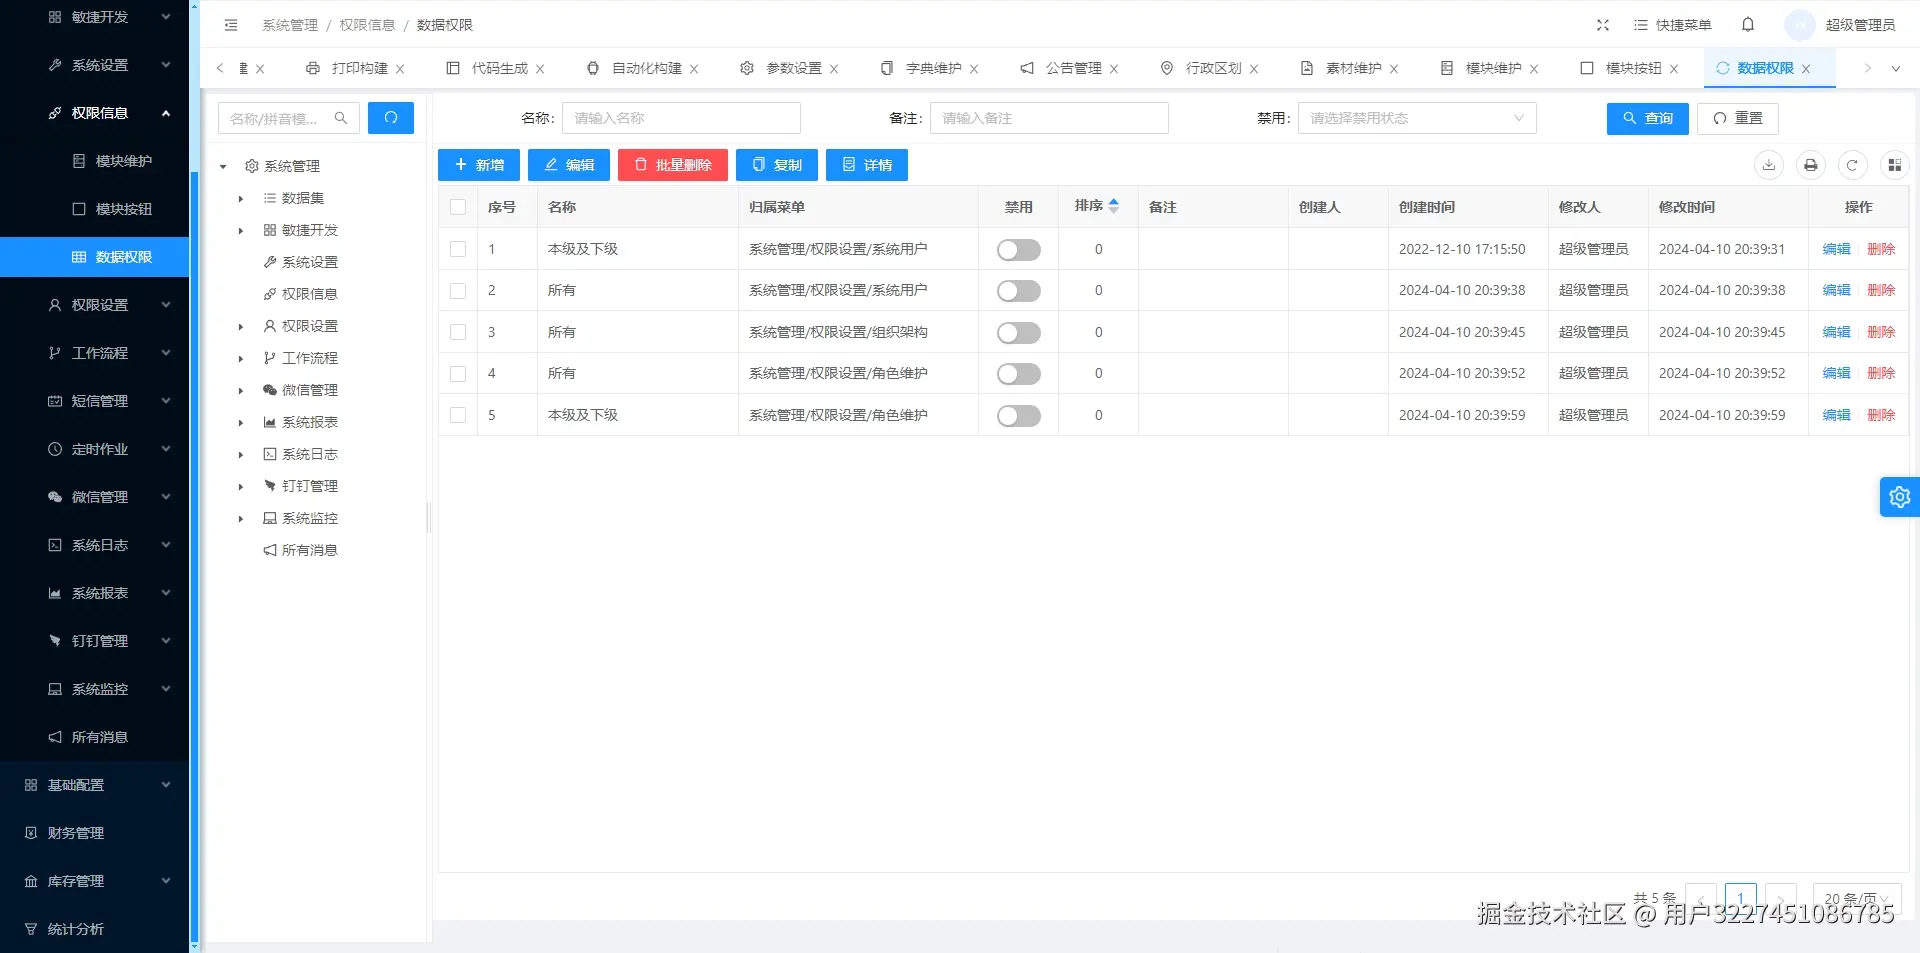Click the search magnifier in tree filter
This screenshot has width=1920, height=953.
pyautogui.click(x=341, y=118)
